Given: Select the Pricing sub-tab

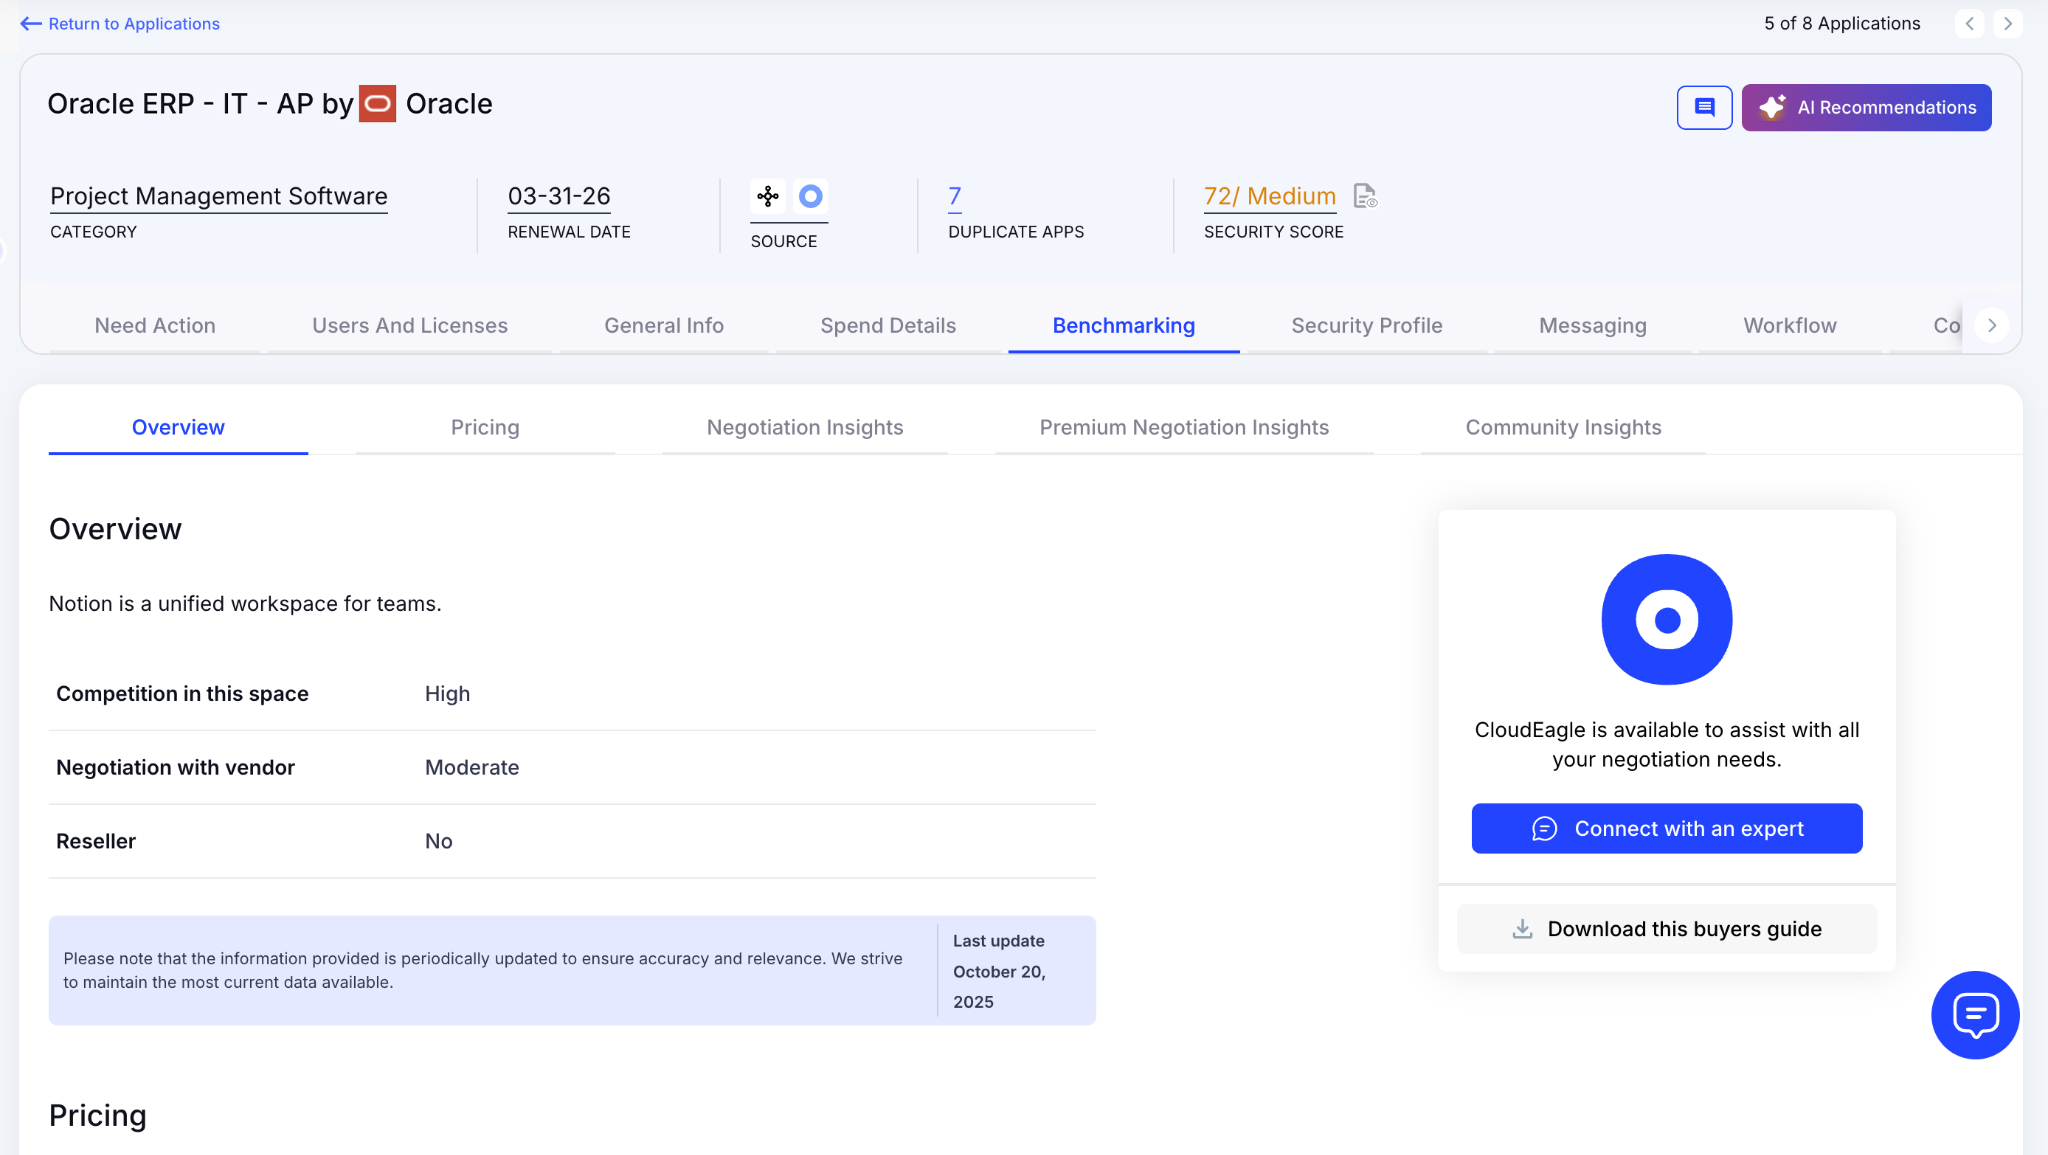Looking at the screenshot, I should 485,427.
